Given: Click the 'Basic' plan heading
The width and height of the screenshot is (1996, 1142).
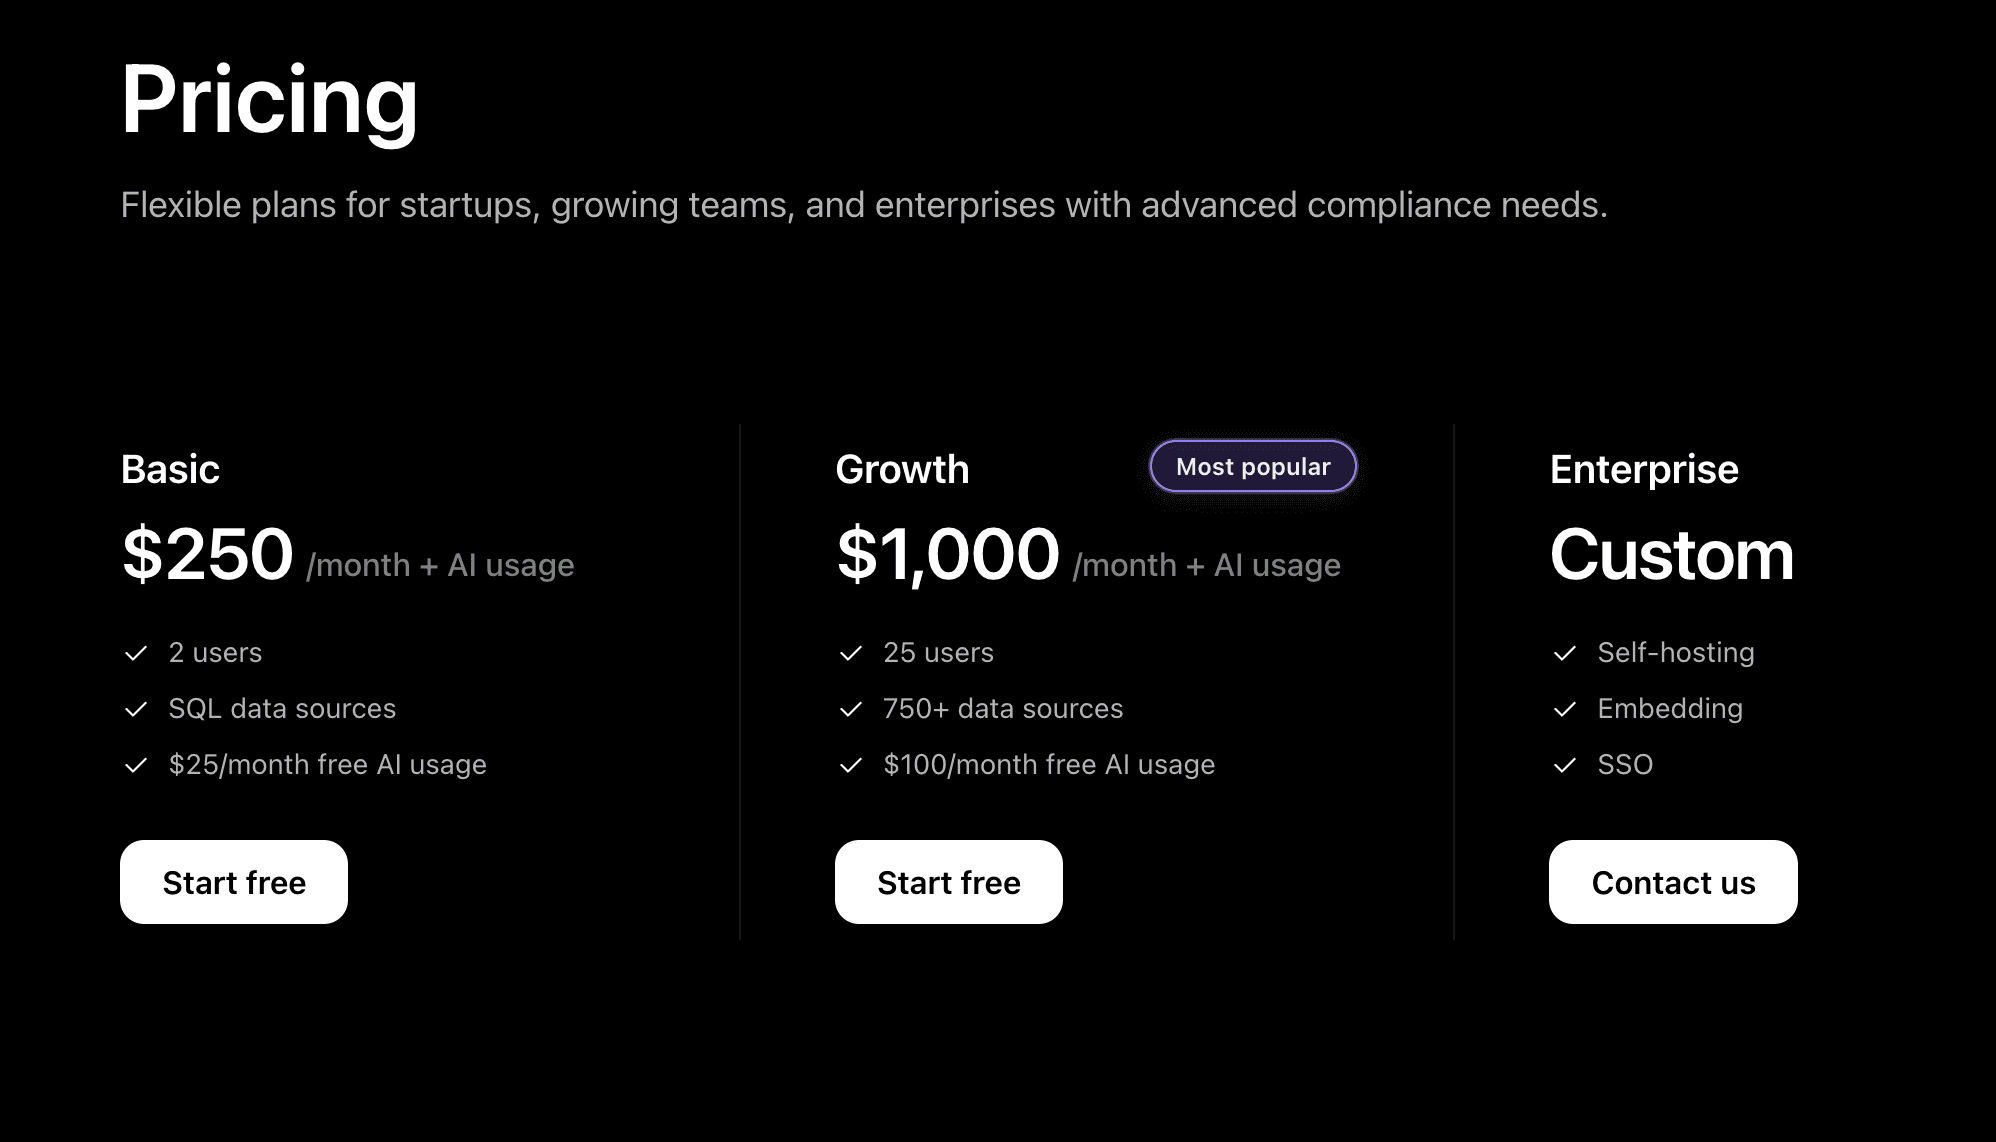Looking at the screenshot, I should point(170,468).
